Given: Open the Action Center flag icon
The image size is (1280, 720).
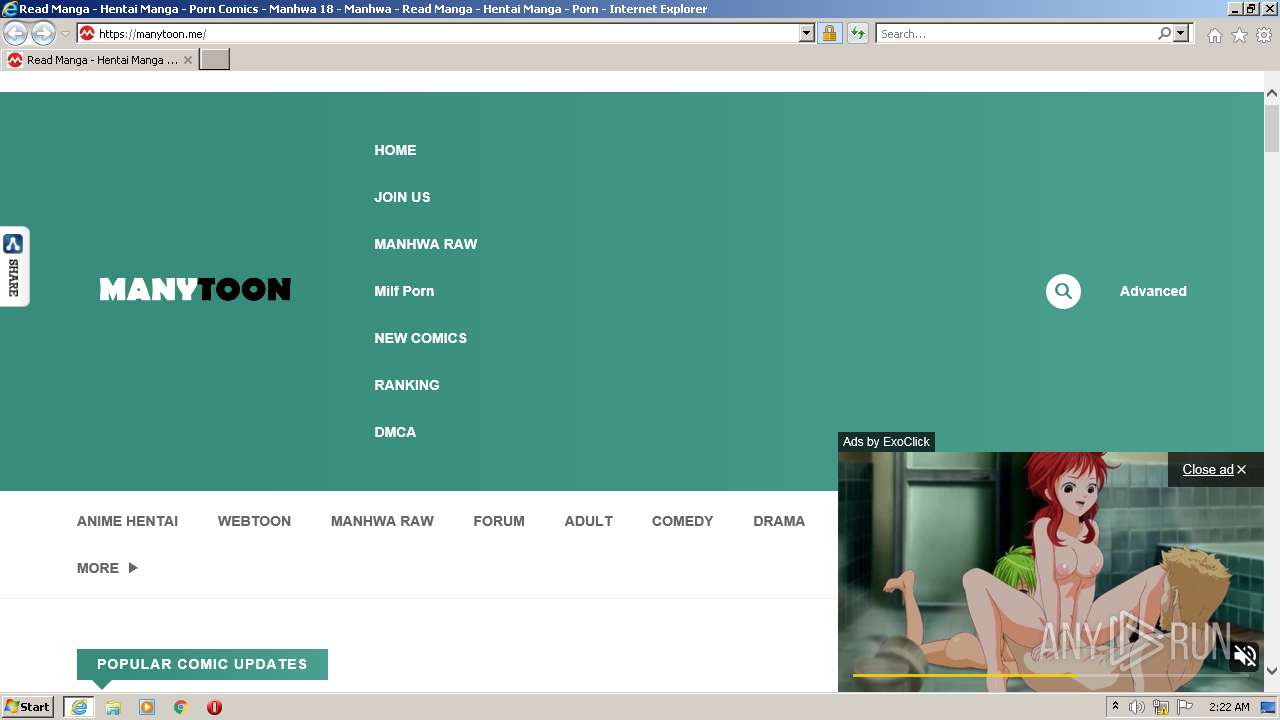Looking at the screenshot, I should 1185,707.
